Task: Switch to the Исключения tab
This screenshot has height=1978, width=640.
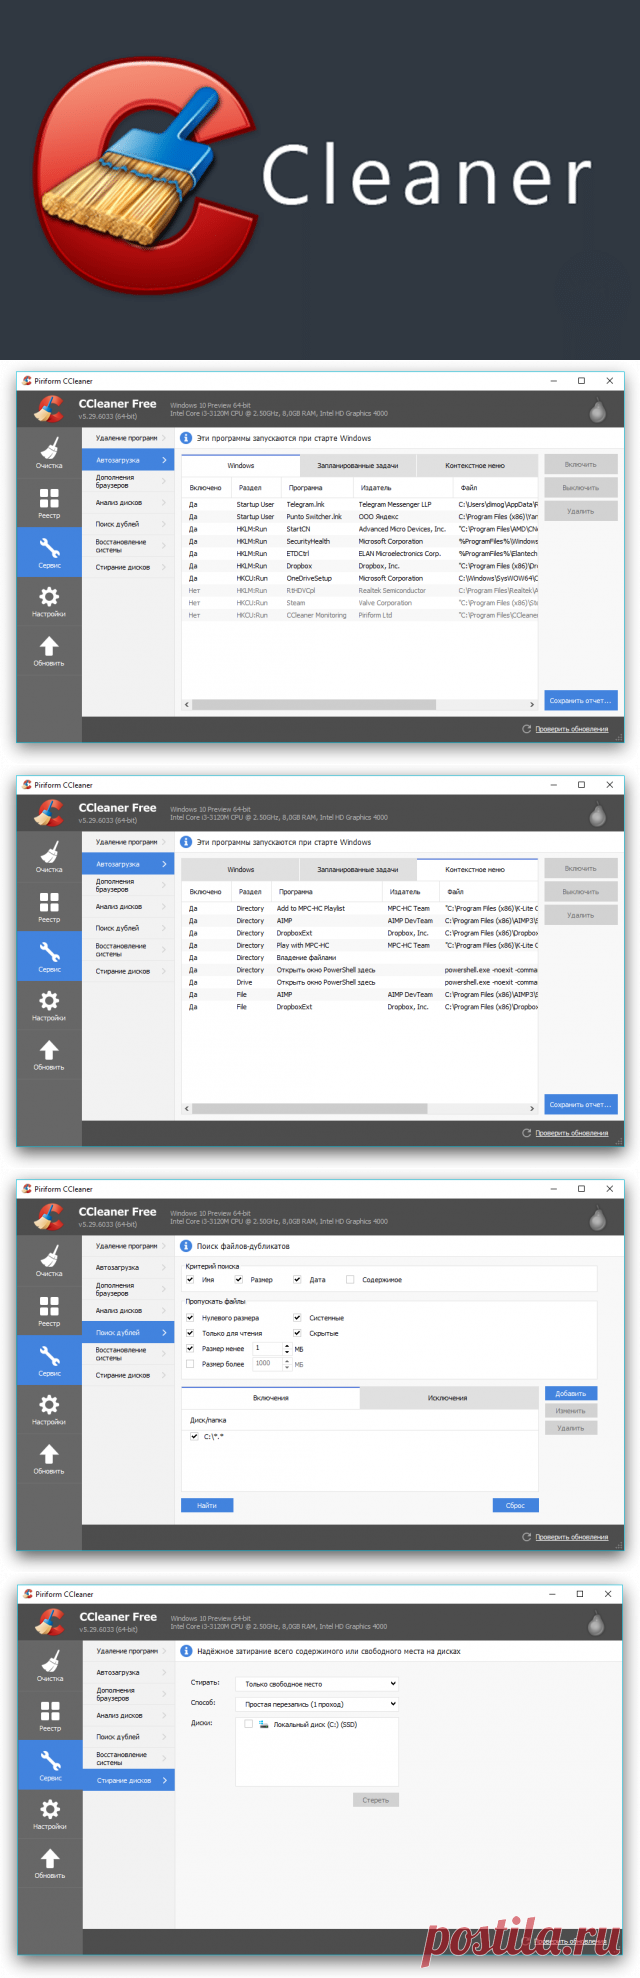Action: [x=448, y=1397]
